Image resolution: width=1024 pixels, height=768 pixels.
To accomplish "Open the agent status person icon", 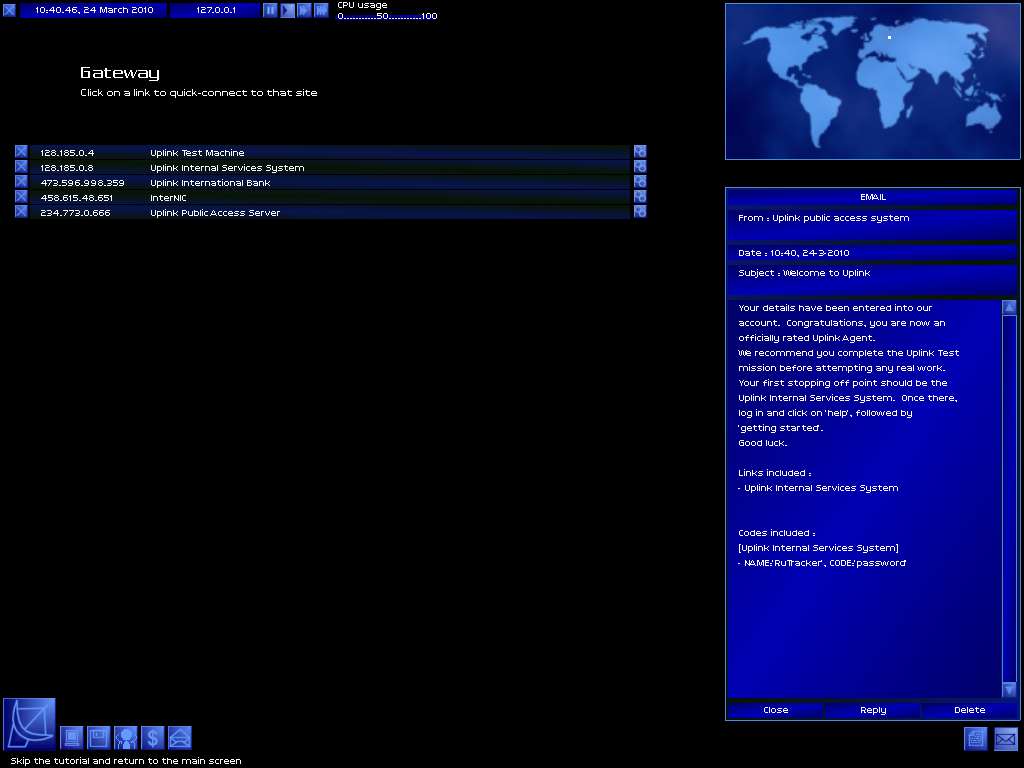I will [x=125, y=738].
